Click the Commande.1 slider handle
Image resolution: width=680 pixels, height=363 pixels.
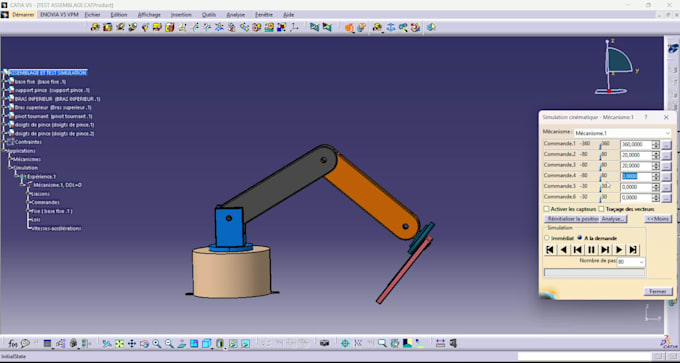point(601,147)
